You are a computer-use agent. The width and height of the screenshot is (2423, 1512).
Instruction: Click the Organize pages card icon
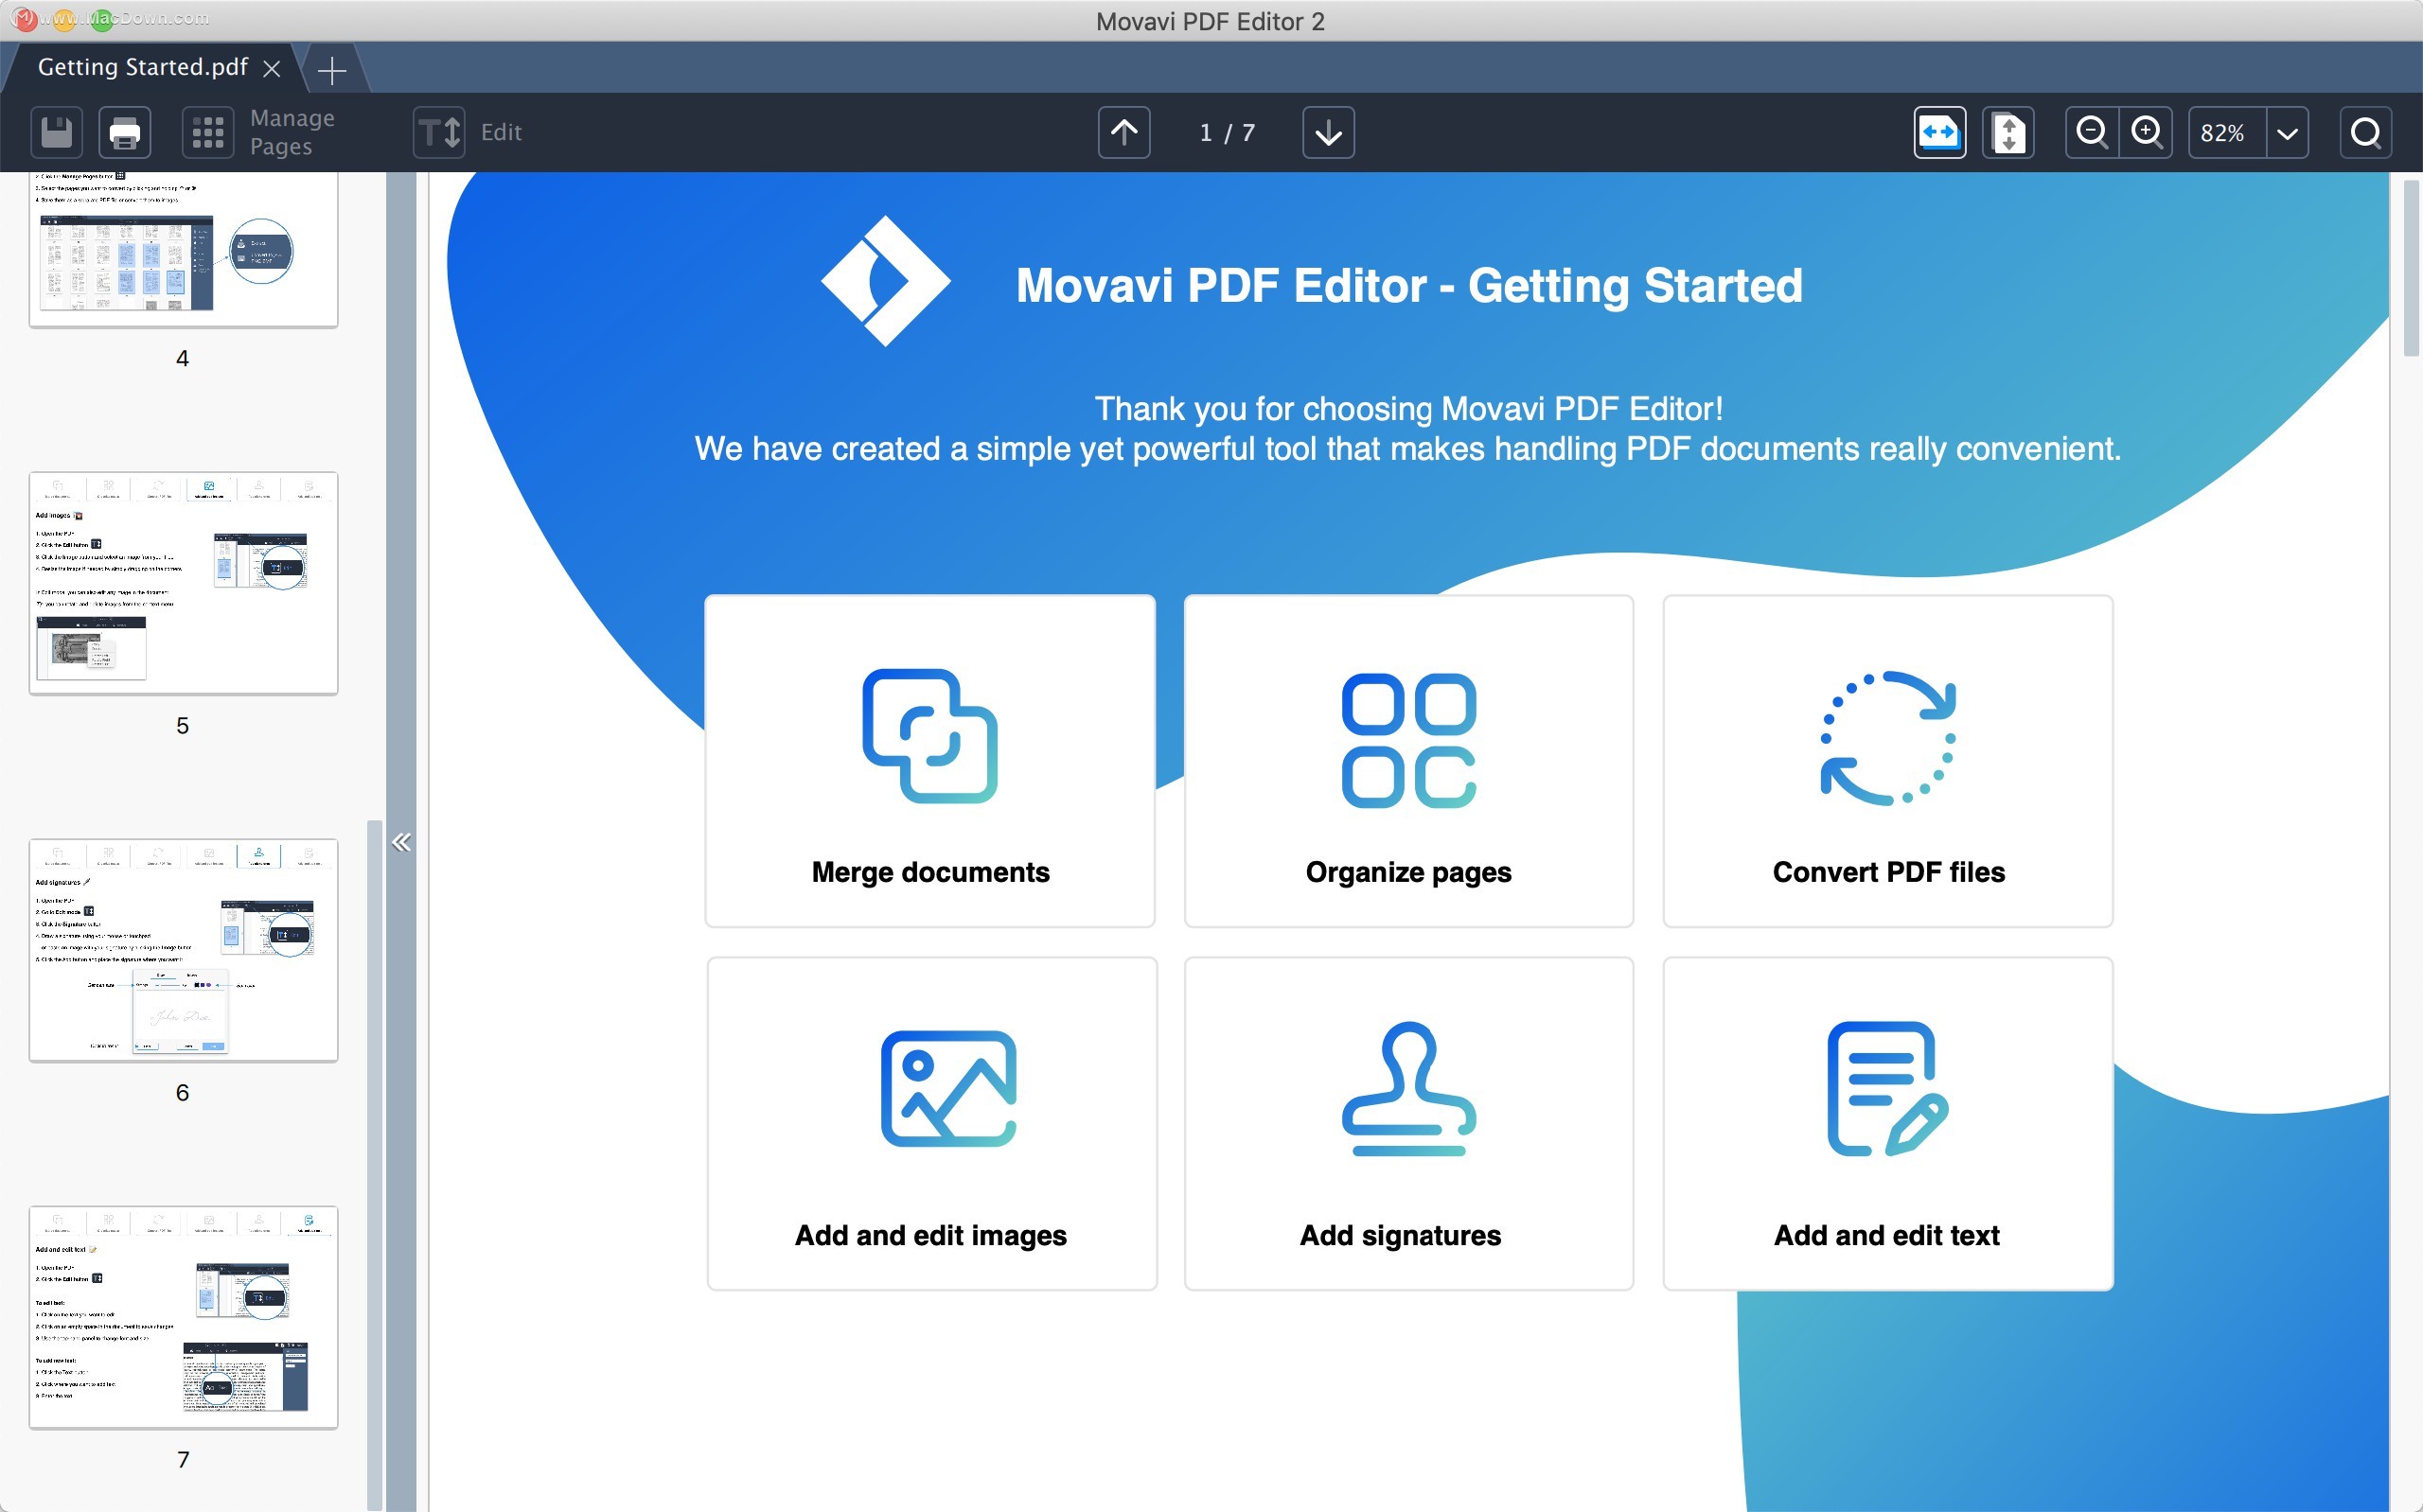[1409, 740]
